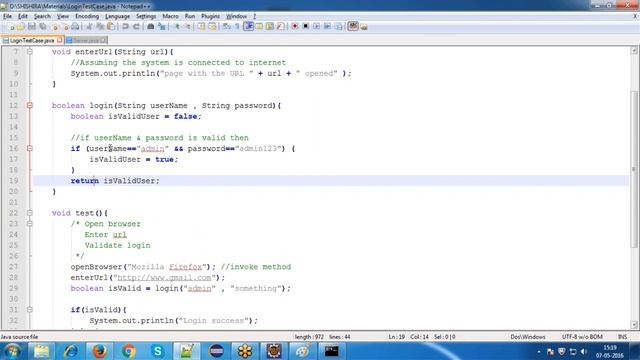Collapse the enterUrl method fold marker
Image resolution: width=640 pixels, height=360 pixels.
click(30, 52)
